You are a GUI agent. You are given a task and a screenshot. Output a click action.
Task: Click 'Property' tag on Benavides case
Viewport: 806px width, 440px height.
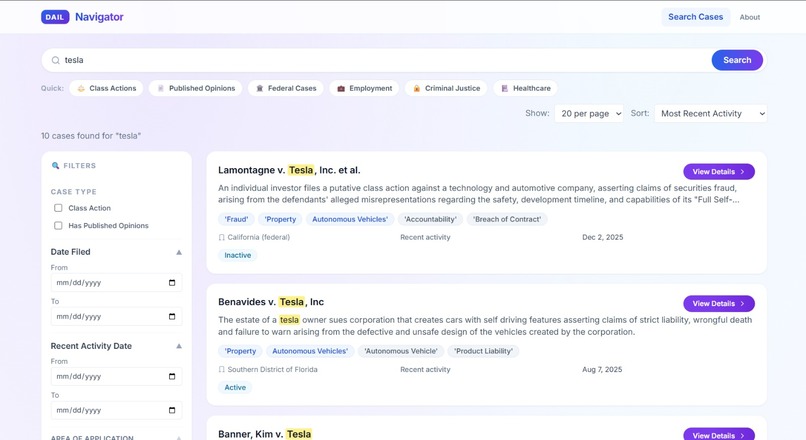point(240,351)
